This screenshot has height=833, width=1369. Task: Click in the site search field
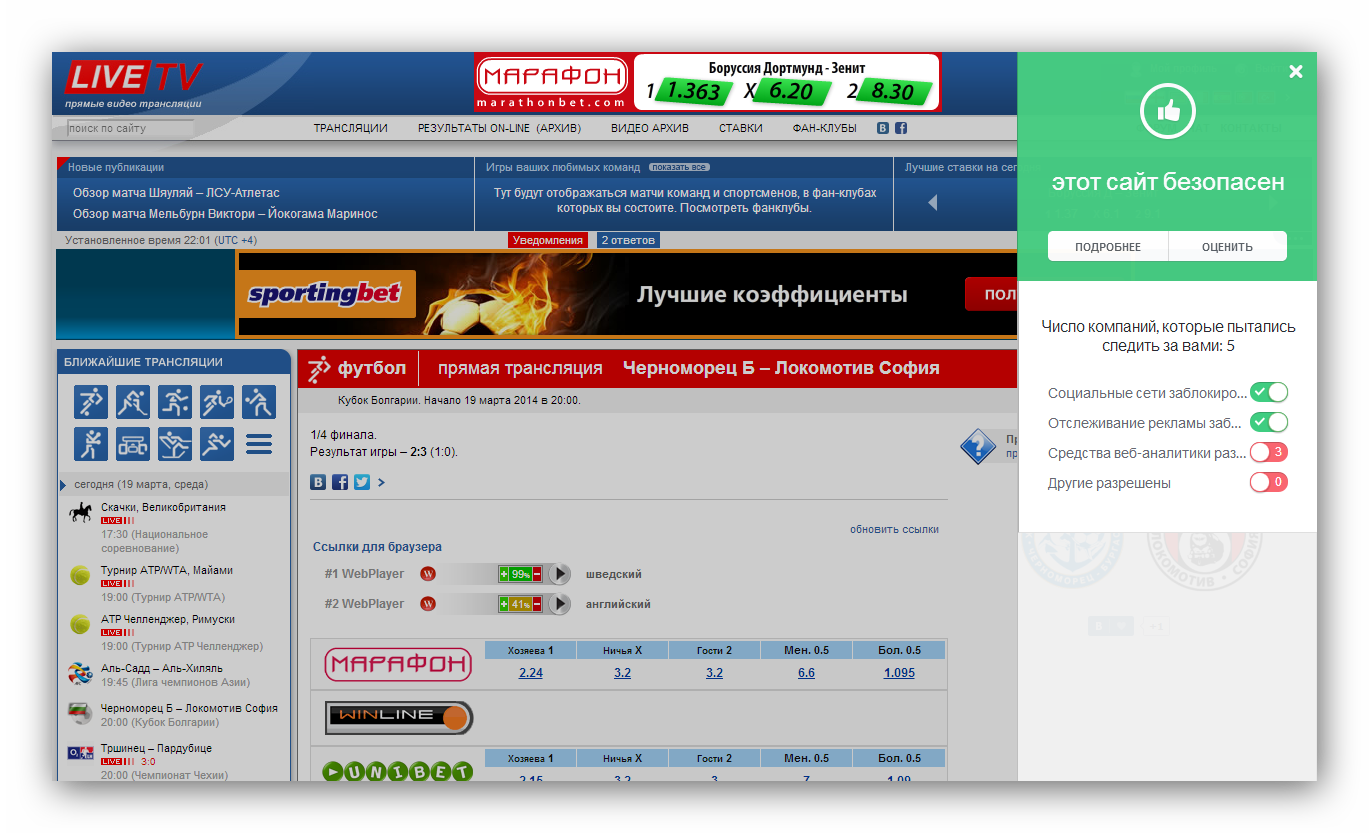click(130, 128)
